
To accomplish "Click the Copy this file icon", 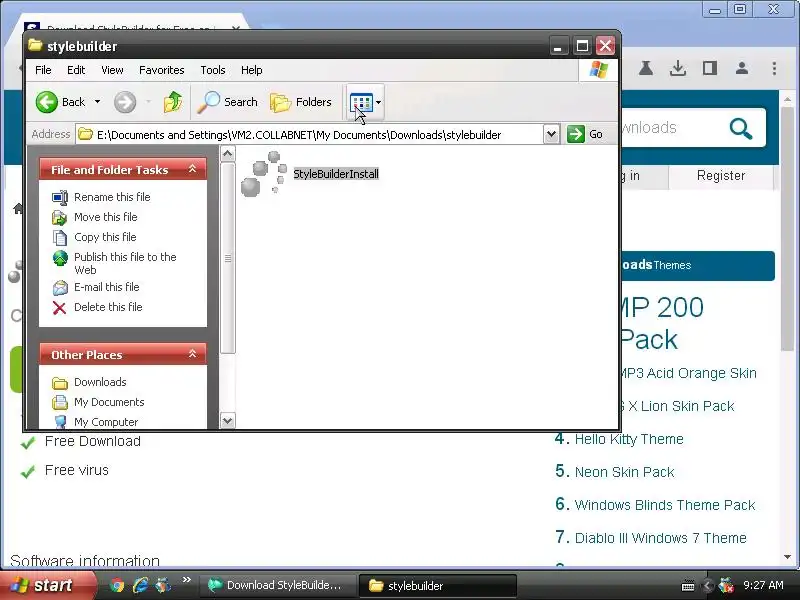I will [60, 238].
